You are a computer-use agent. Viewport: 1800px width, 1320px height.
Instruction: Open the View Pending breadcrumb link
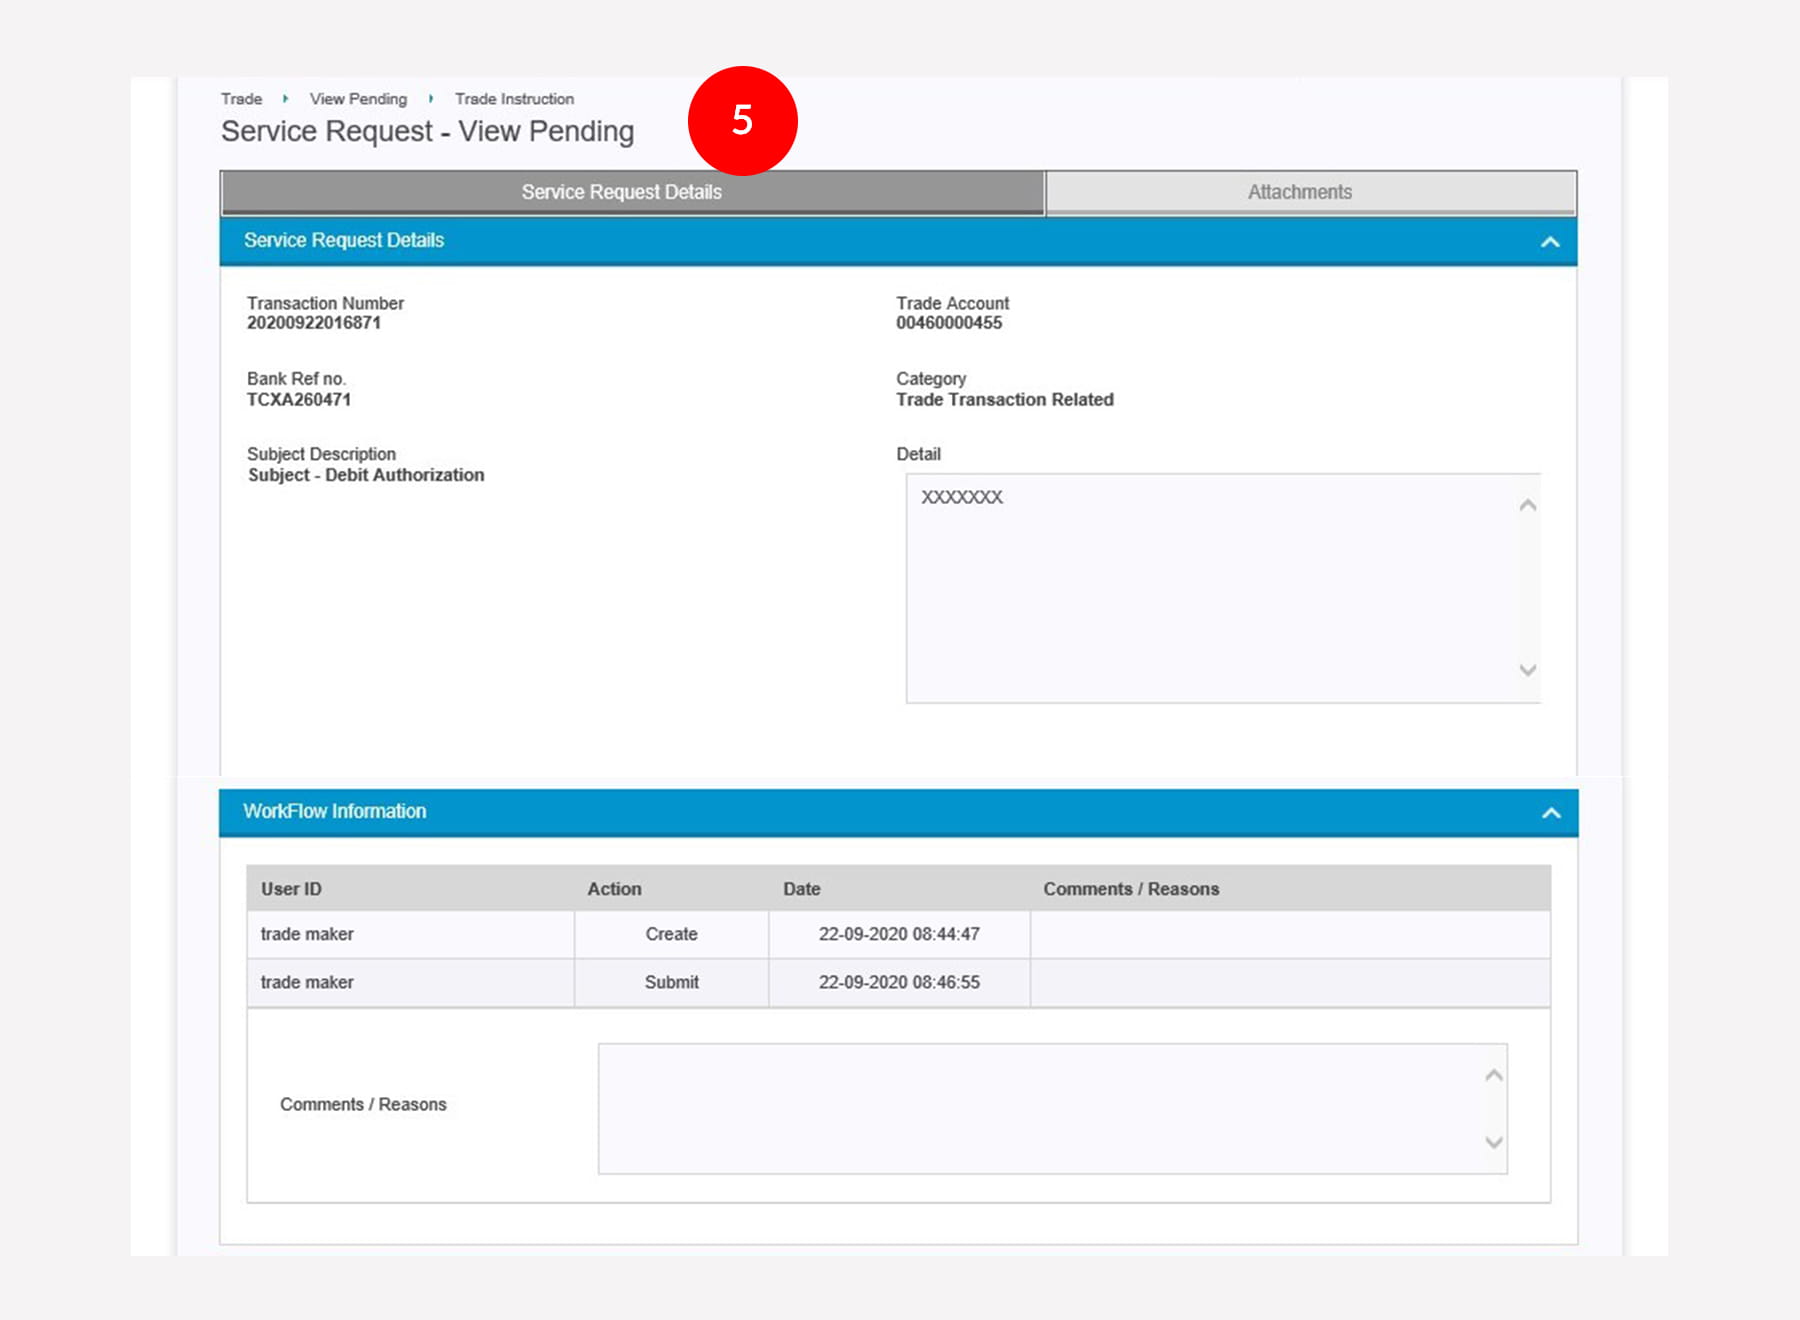click(358, 99)
